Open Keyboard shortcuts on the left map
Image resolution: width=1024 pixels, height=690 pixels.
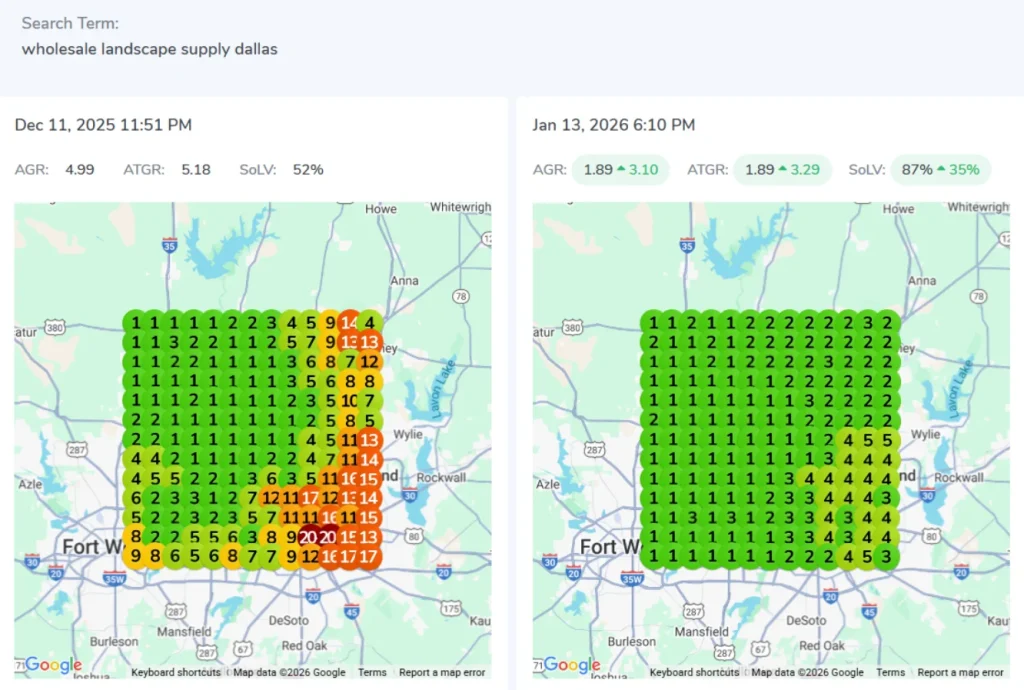pos(176,673)
